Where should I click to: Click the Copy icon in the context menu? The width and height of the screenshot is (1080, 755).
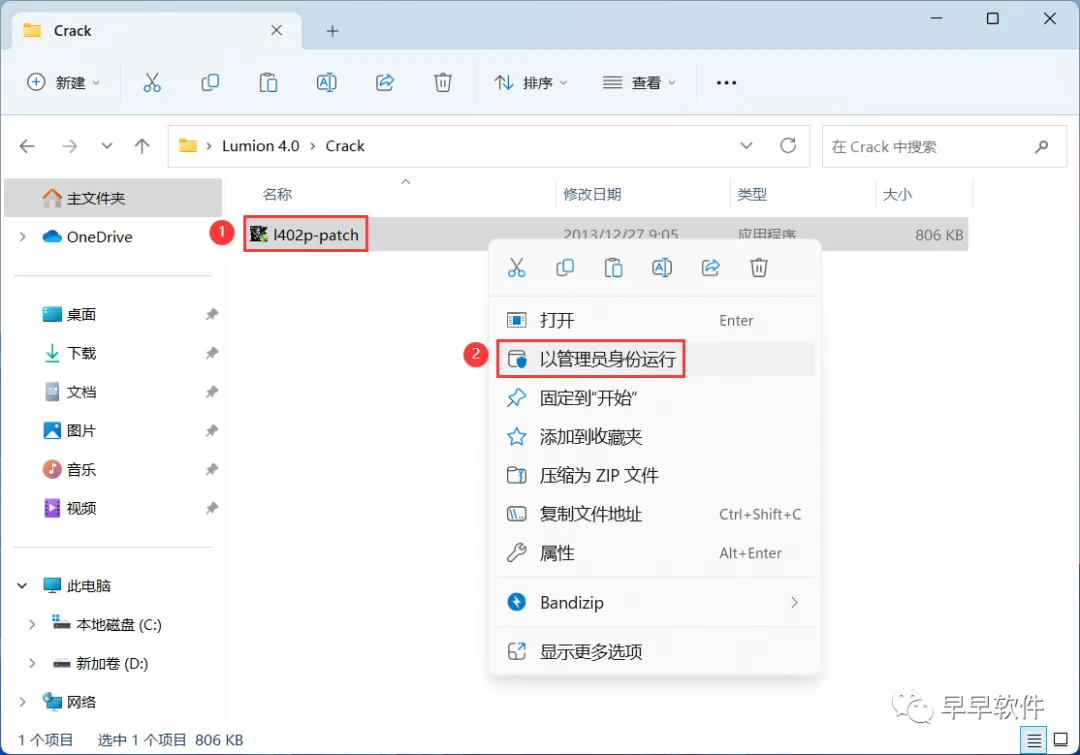coord(565,267)
